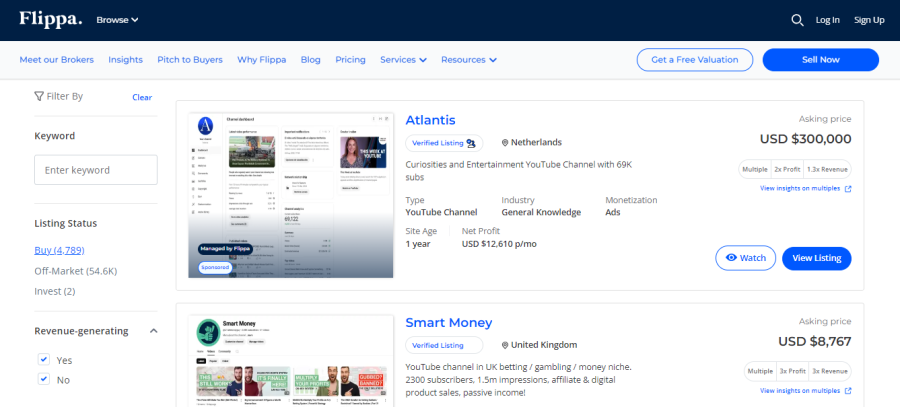Expand the Resources menu
The height and width of the screenshot is (407, 900).
pyautogui.click(x=469, y=60)
